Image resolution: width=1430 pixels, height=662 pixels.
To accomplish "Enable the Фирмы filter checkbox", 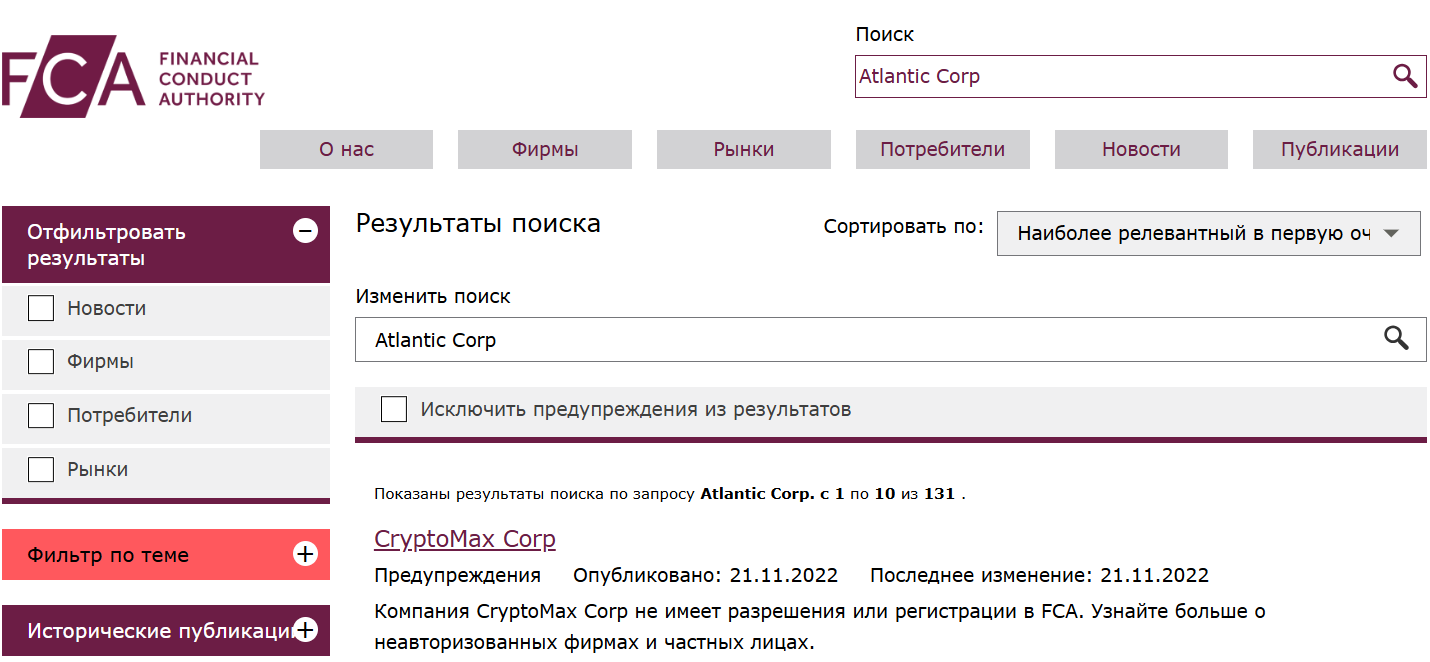I will pyautogui.click(x=40, y=363).
